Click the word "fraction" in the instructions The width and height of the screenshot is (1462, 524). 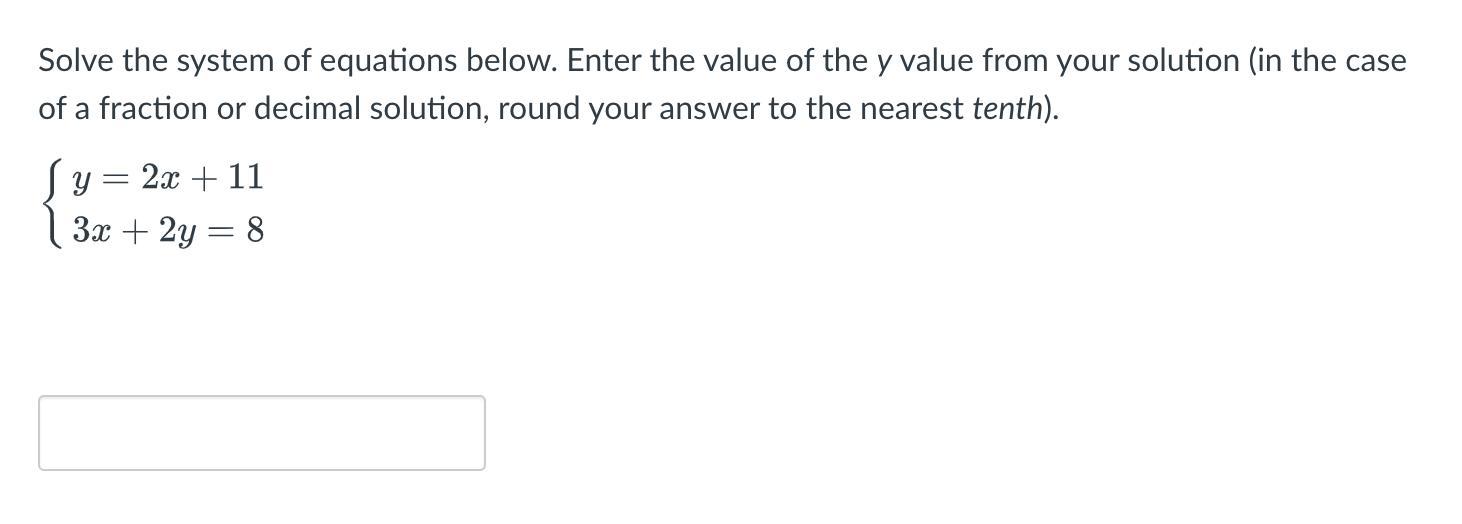[141, 109]
